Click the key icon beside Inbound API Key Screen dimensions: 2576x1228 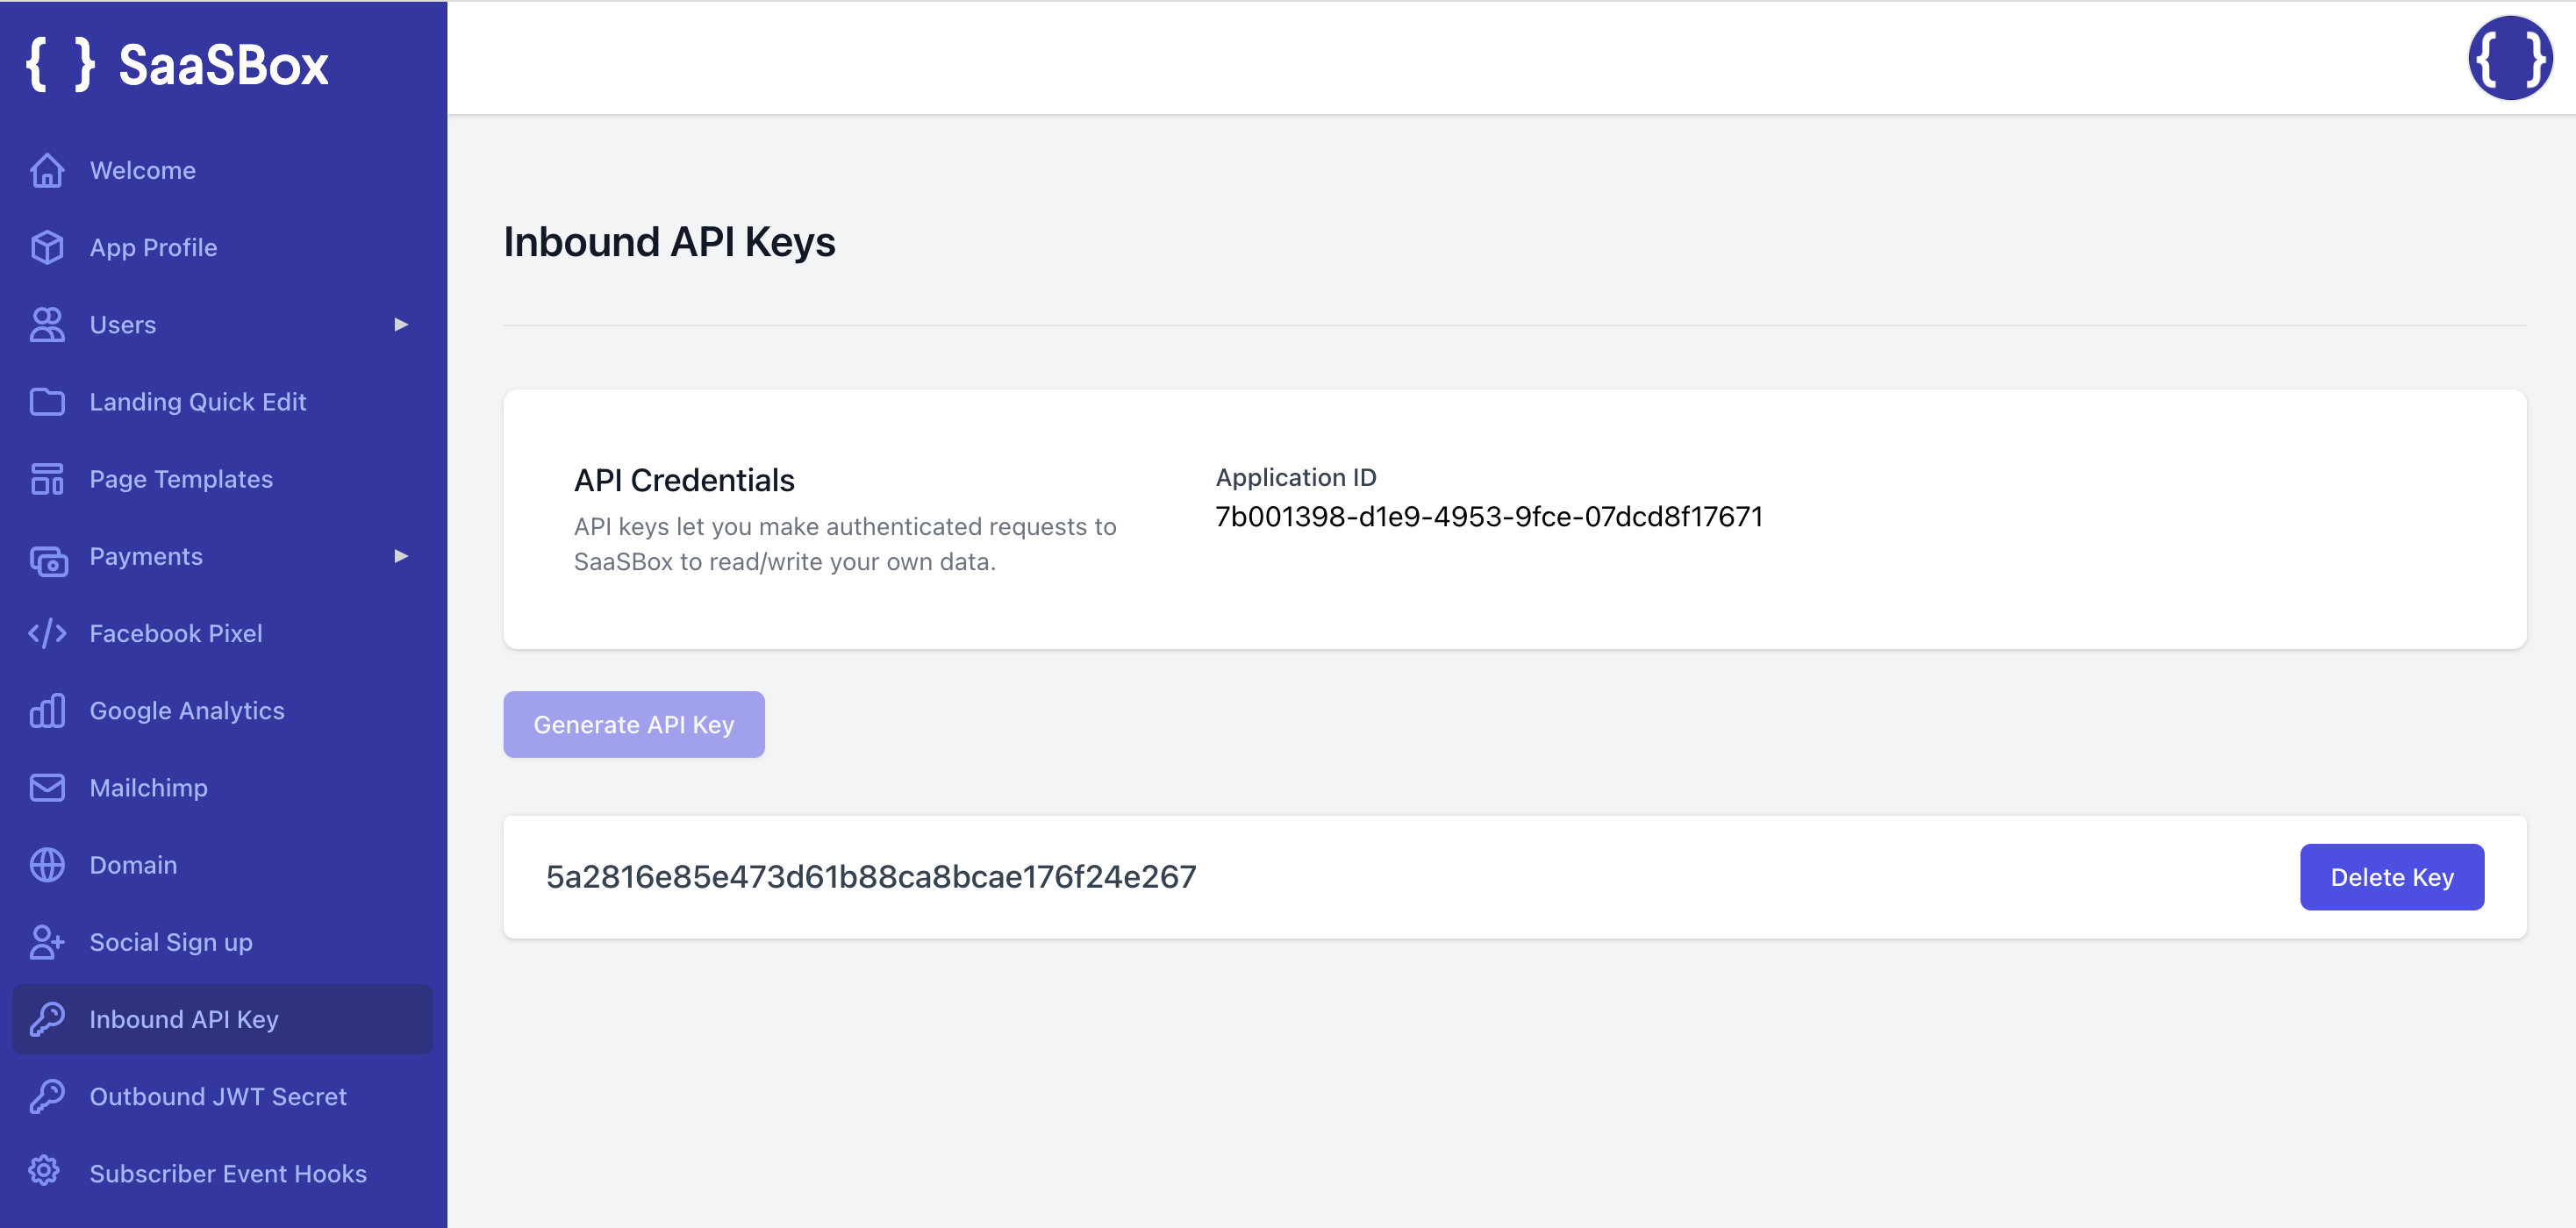click(47, 1018)
